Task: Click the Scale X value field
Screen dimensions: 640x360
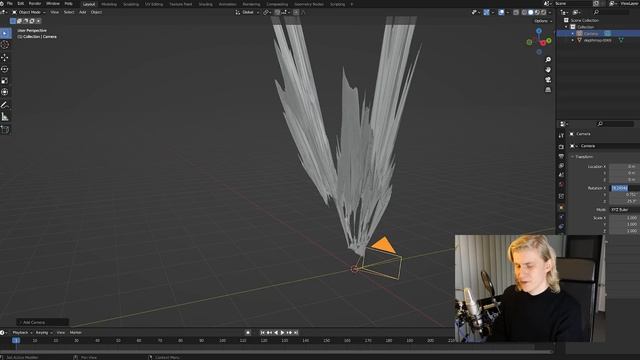Action: 624,218
